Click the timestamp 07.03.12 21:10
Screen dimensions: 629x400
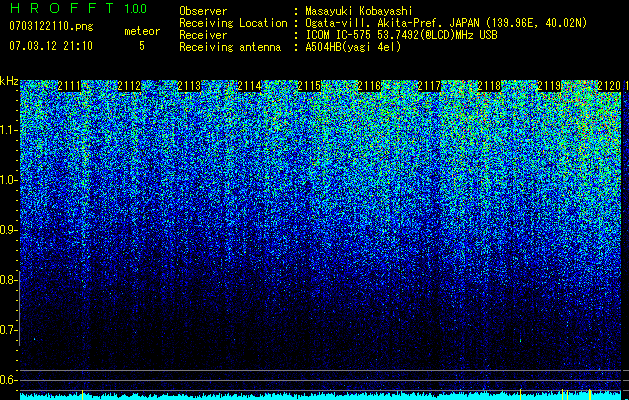click(51, 46)
